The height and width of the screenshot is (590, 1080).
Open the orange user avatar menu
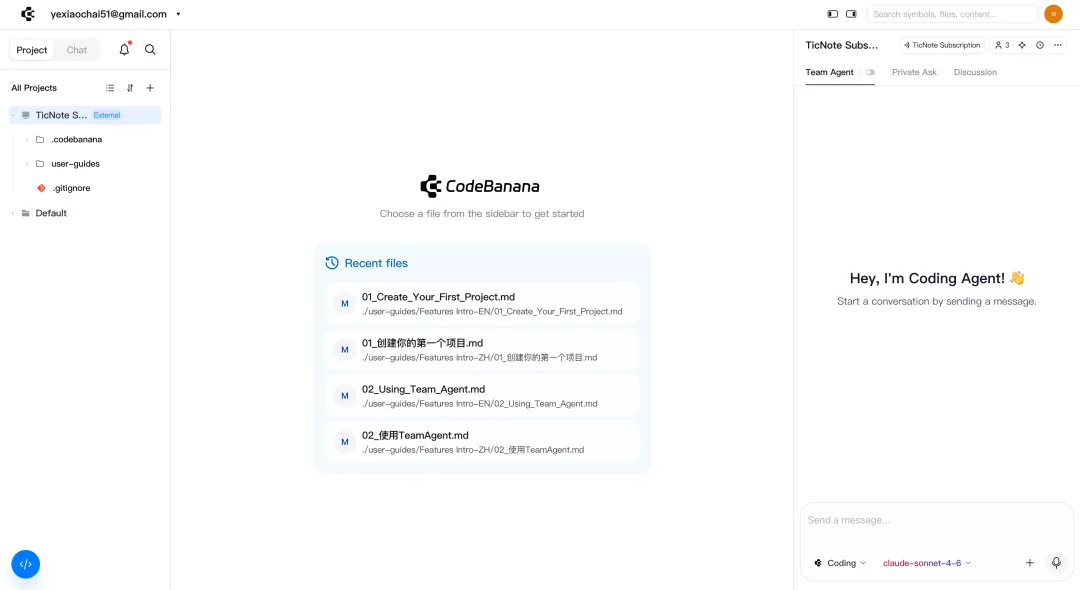tap(1053, 14)
